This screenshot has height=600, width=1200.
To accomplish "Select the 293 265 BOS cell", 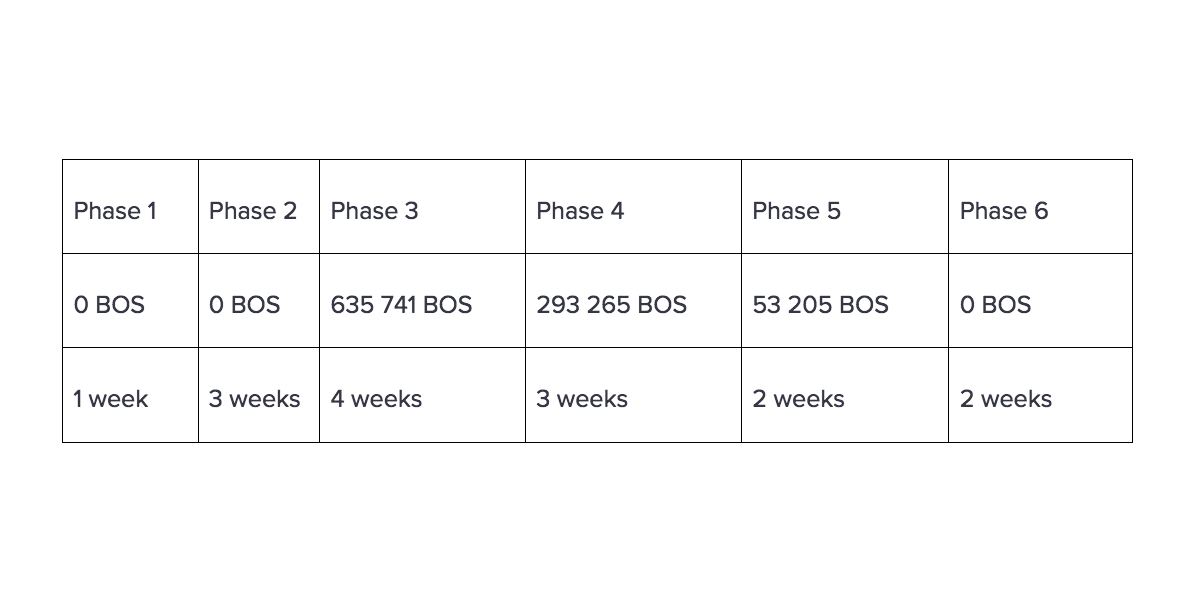I will click(633, 301).
